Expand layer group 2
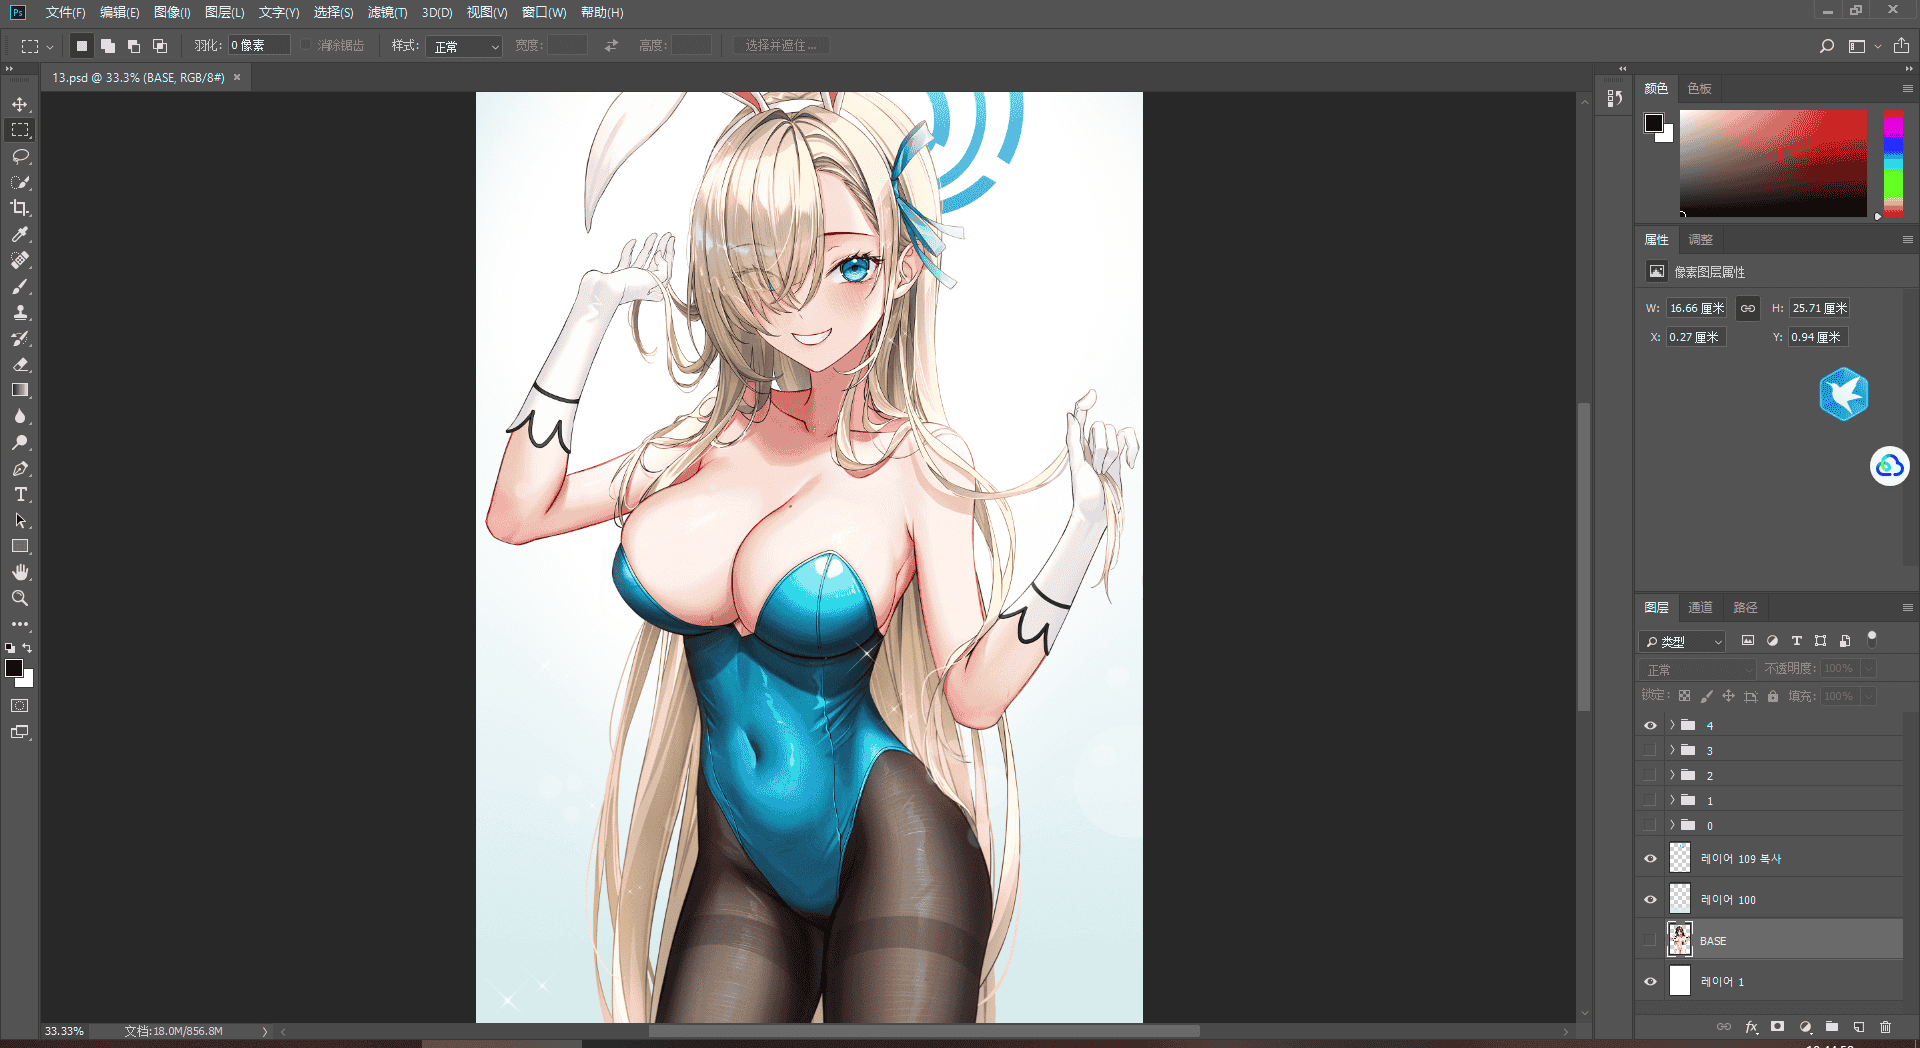Screen dimensions: 1920x1048 click(1671, 775)
